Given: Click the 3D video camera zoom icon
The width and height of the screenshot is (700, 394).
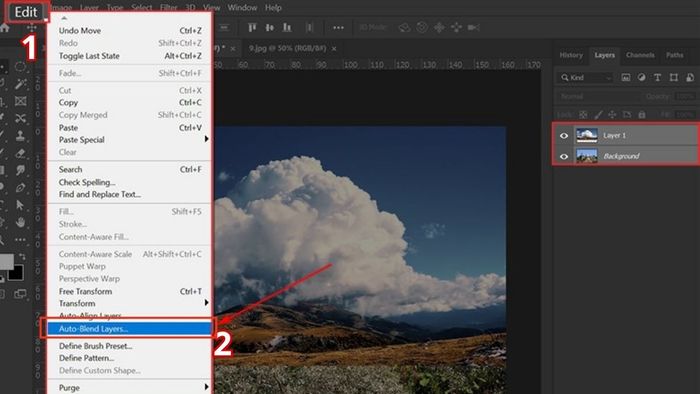Looking at the screenshot, I should [x=473, y=28].
